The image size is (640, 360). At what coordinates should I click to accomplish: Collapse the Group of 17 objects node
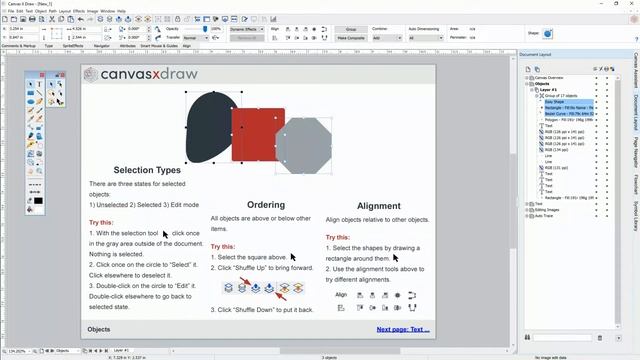pos(537,96)
